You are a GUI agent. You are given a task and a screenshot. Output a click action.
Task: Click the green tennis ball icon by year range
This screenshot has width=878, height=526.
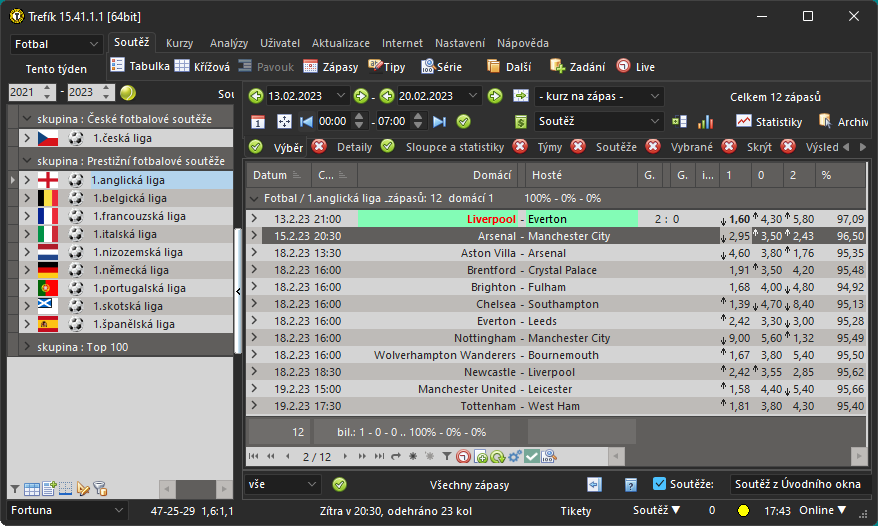coord(128,92)
